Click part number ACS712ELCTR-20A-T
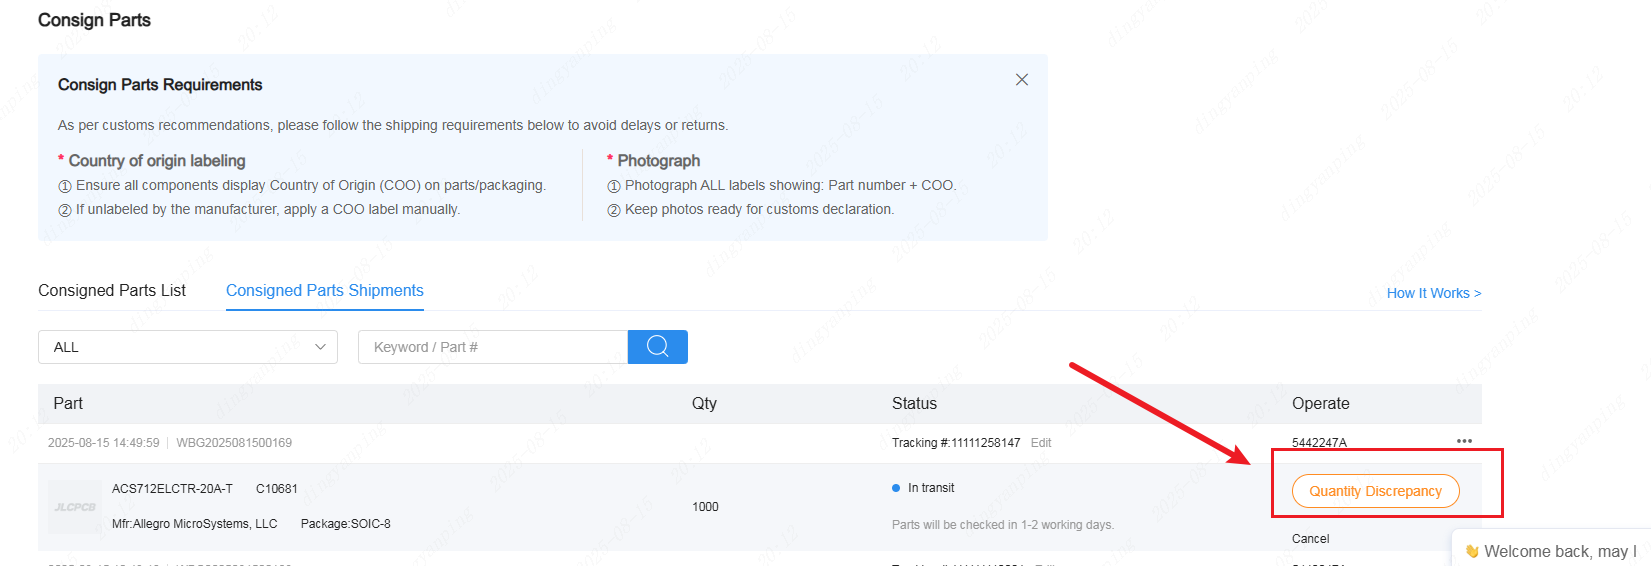Viewport: 1651px width, 566px height. [172, 489]
